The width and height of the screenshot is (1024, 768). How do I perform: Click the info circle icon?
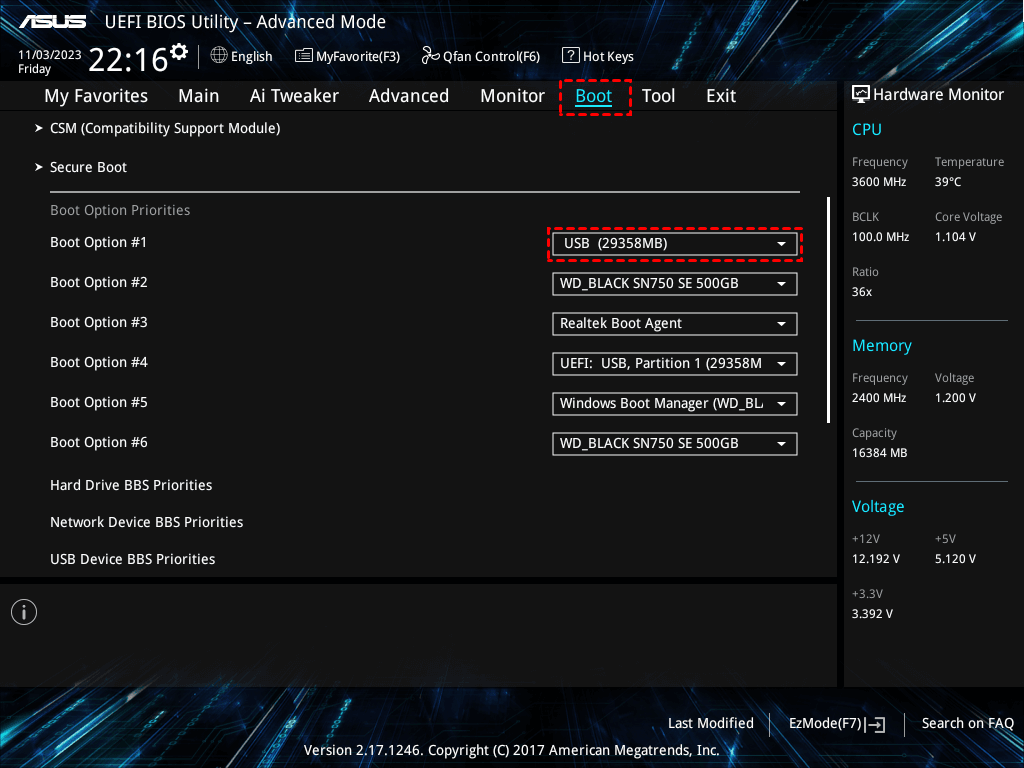click(x=24, y=612)
